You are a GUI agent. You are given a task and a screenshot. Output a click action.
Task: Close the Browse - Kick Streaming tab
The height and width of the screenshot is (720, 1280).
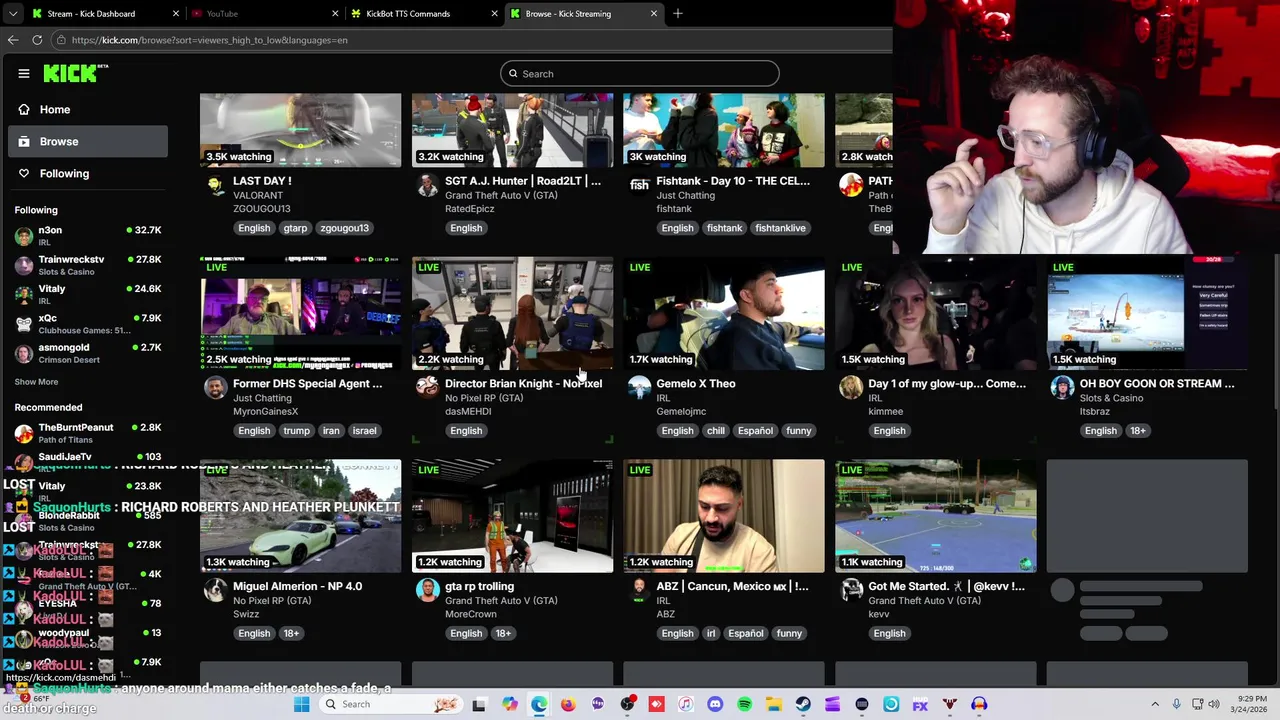654,14
